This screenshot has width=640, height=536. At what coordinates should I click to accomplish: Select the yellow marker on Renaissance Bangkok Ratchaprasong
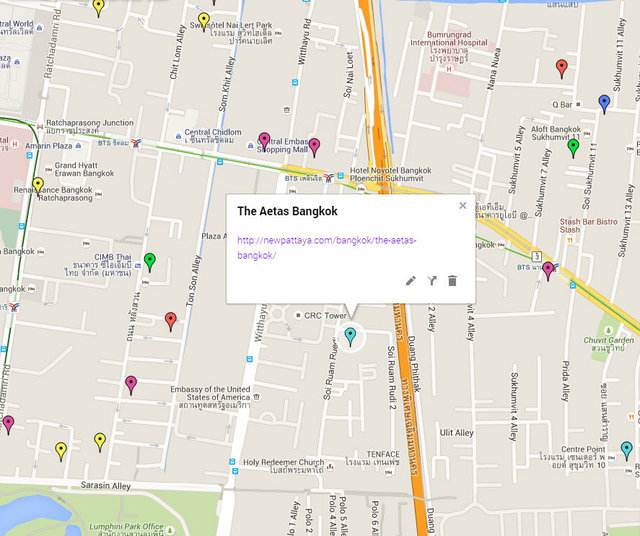[38, 186]
